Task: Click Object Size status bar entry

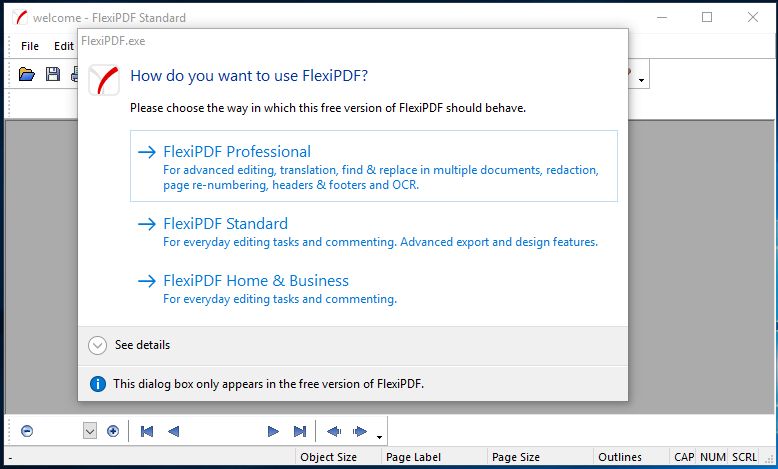Action: pyautogui.click(x=328, y=457)
